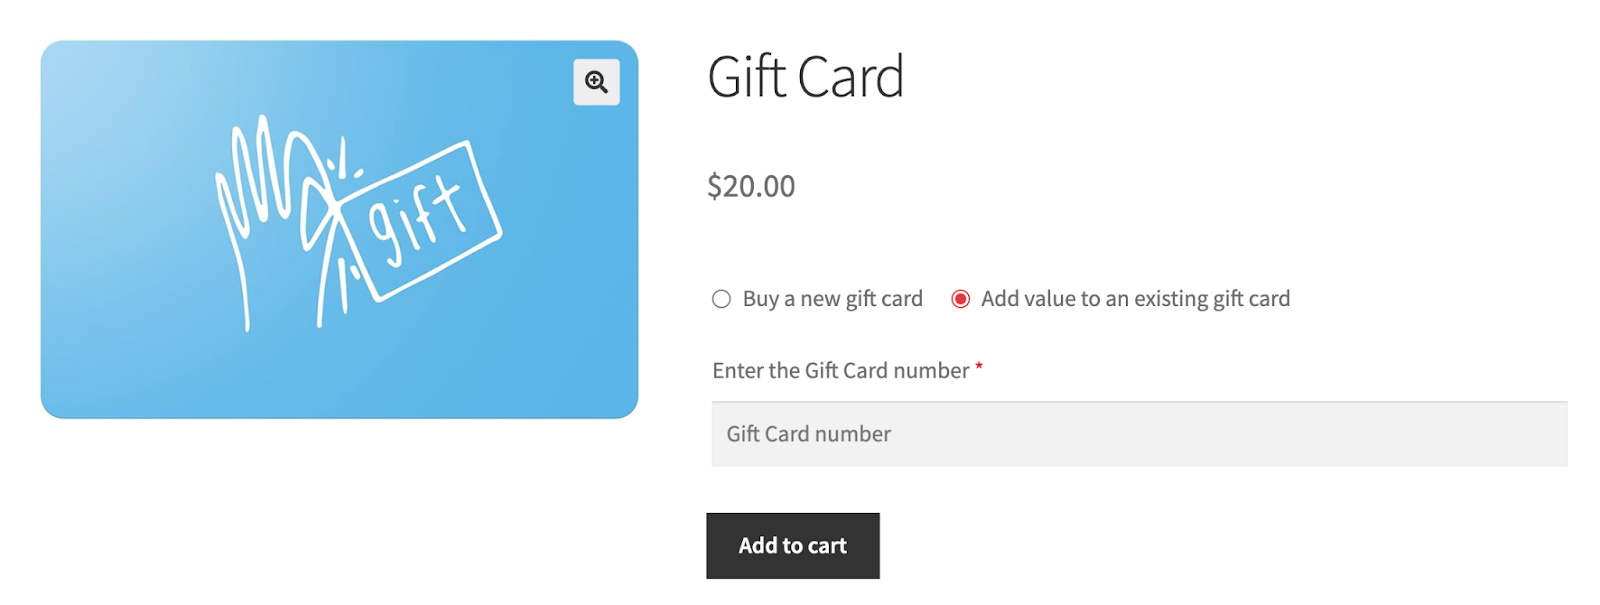Click the "Gift Card number" placeholder text
The height and width of the screenshot is (605, 1600).
click(x=808, y=434)
